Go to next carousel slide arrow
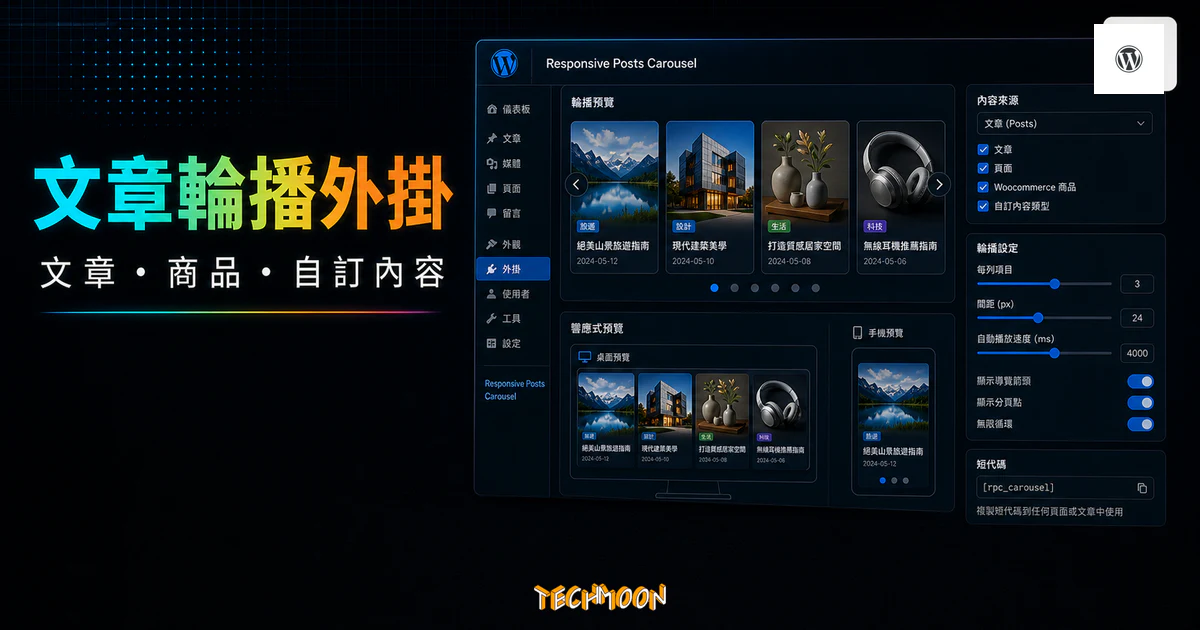This screenshot has width=1200, height=630. click(938, 184)
